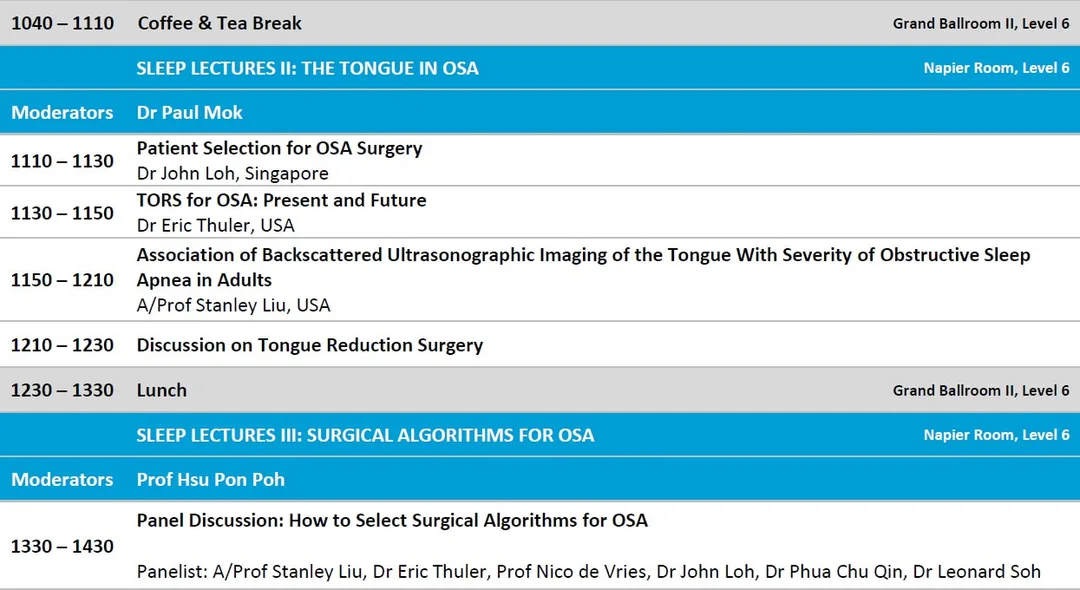Open Association of Backscattered Ultrasonographic Imaging talk
Image resolution: width=1080 pixels, height=590 pixels.
point(583,267)
